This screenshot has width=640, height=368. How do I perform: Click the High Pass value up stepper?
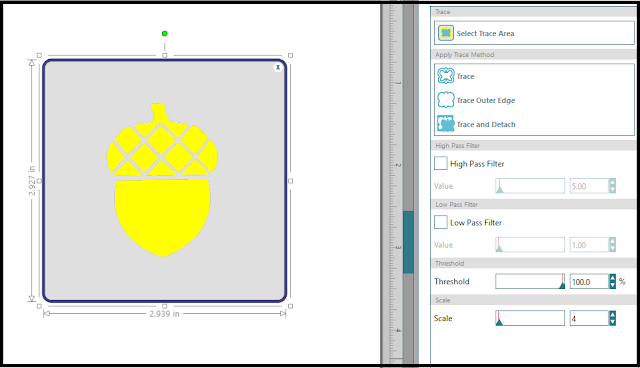(x=612, y=182)
